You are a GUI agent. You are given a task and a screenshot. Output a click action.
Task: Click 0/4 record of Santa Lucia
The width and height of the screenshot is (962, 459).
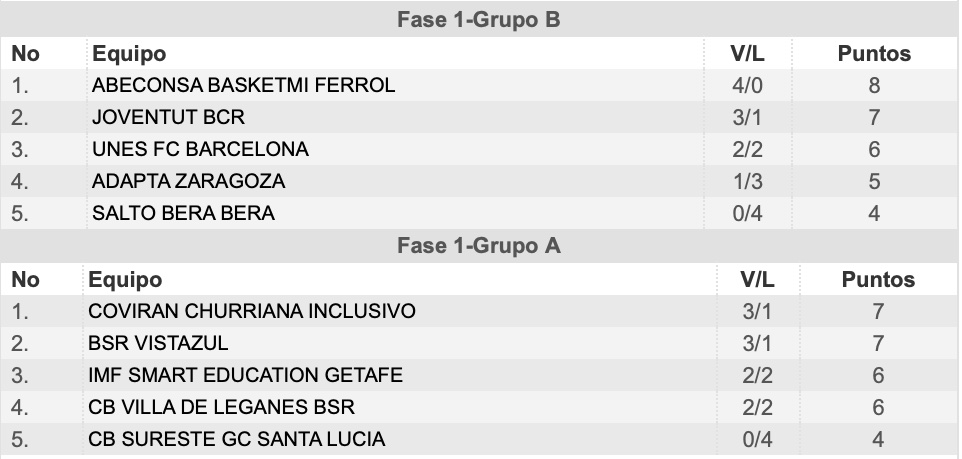pyautogui.click(x=757, y=439)
